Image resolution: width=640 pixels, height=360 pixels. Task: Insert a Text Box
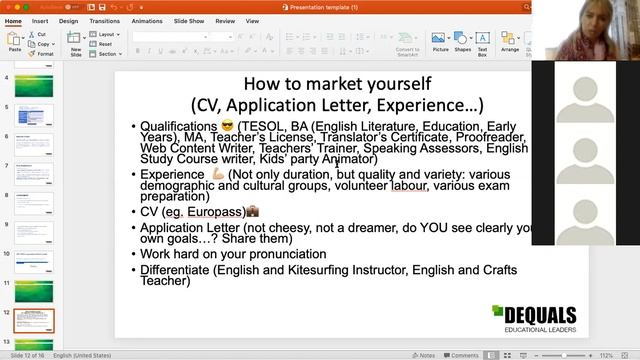[x=482, y=44]
